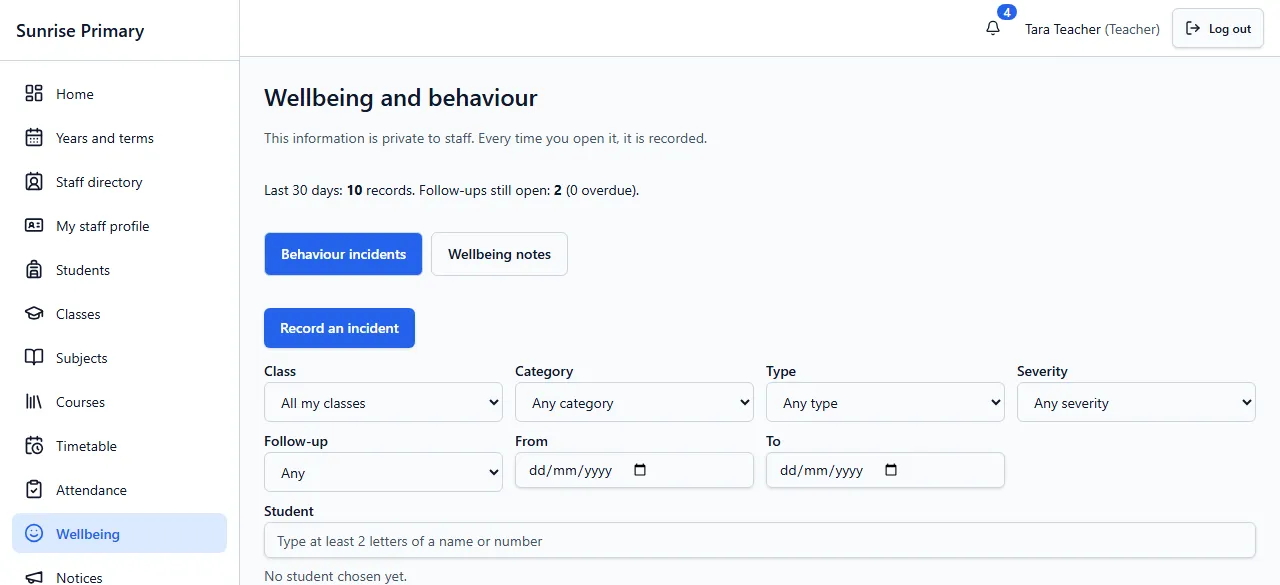Image resolution: width=1280 pixels, height=585 pixels.
Task: Click the Sunrise Primary school title
Action: pyautogui.click(x=80, y=30)
